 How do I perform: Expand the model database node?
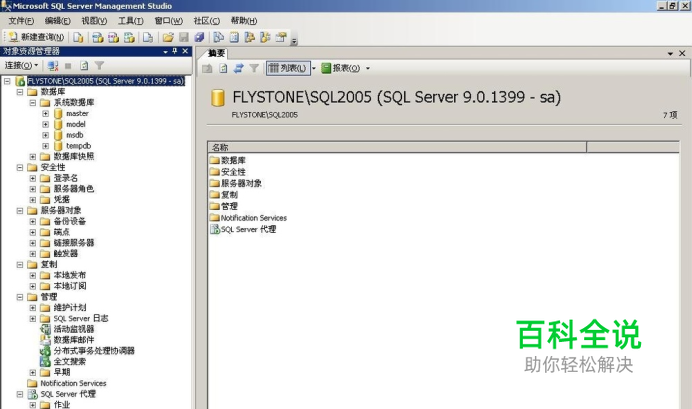(x=45, y=124)
